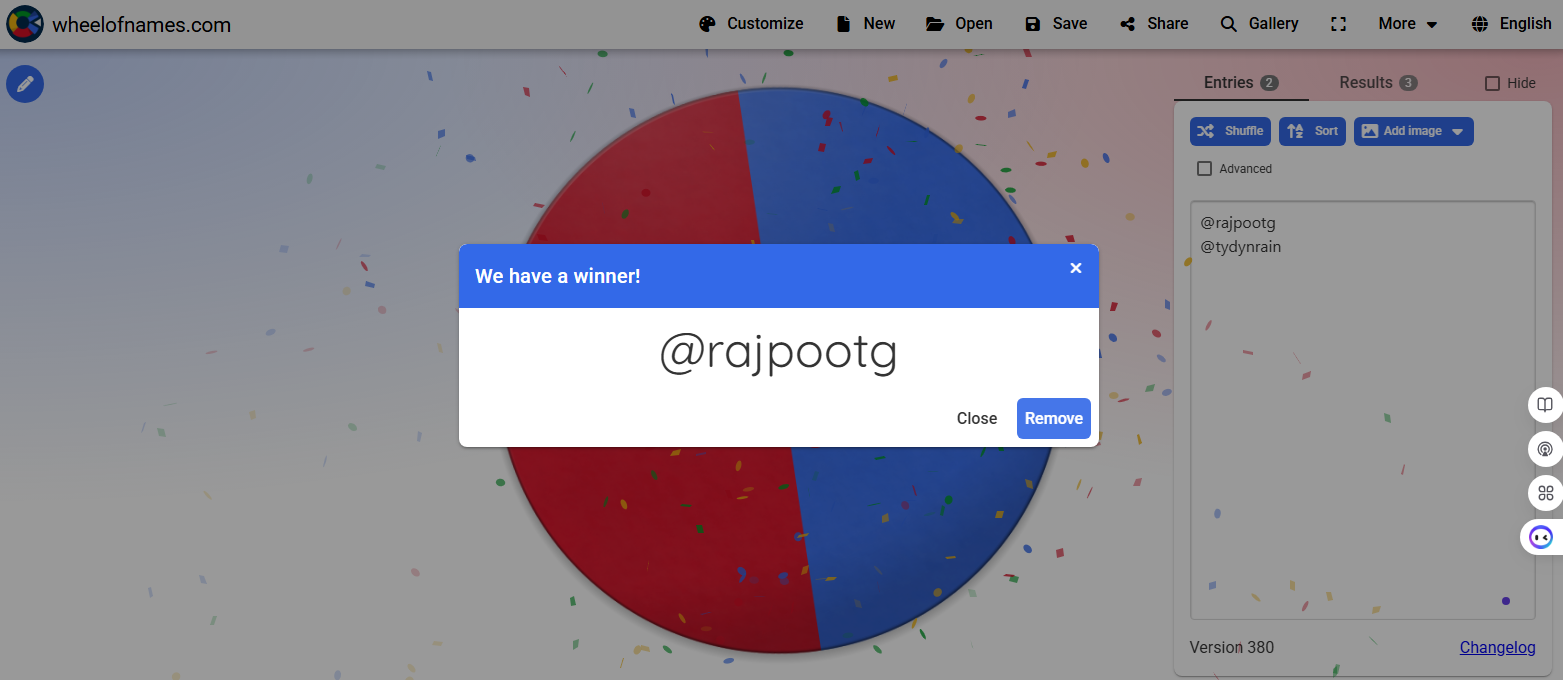
Task: Click the winner name @rajpootg text
Action: 778,353
